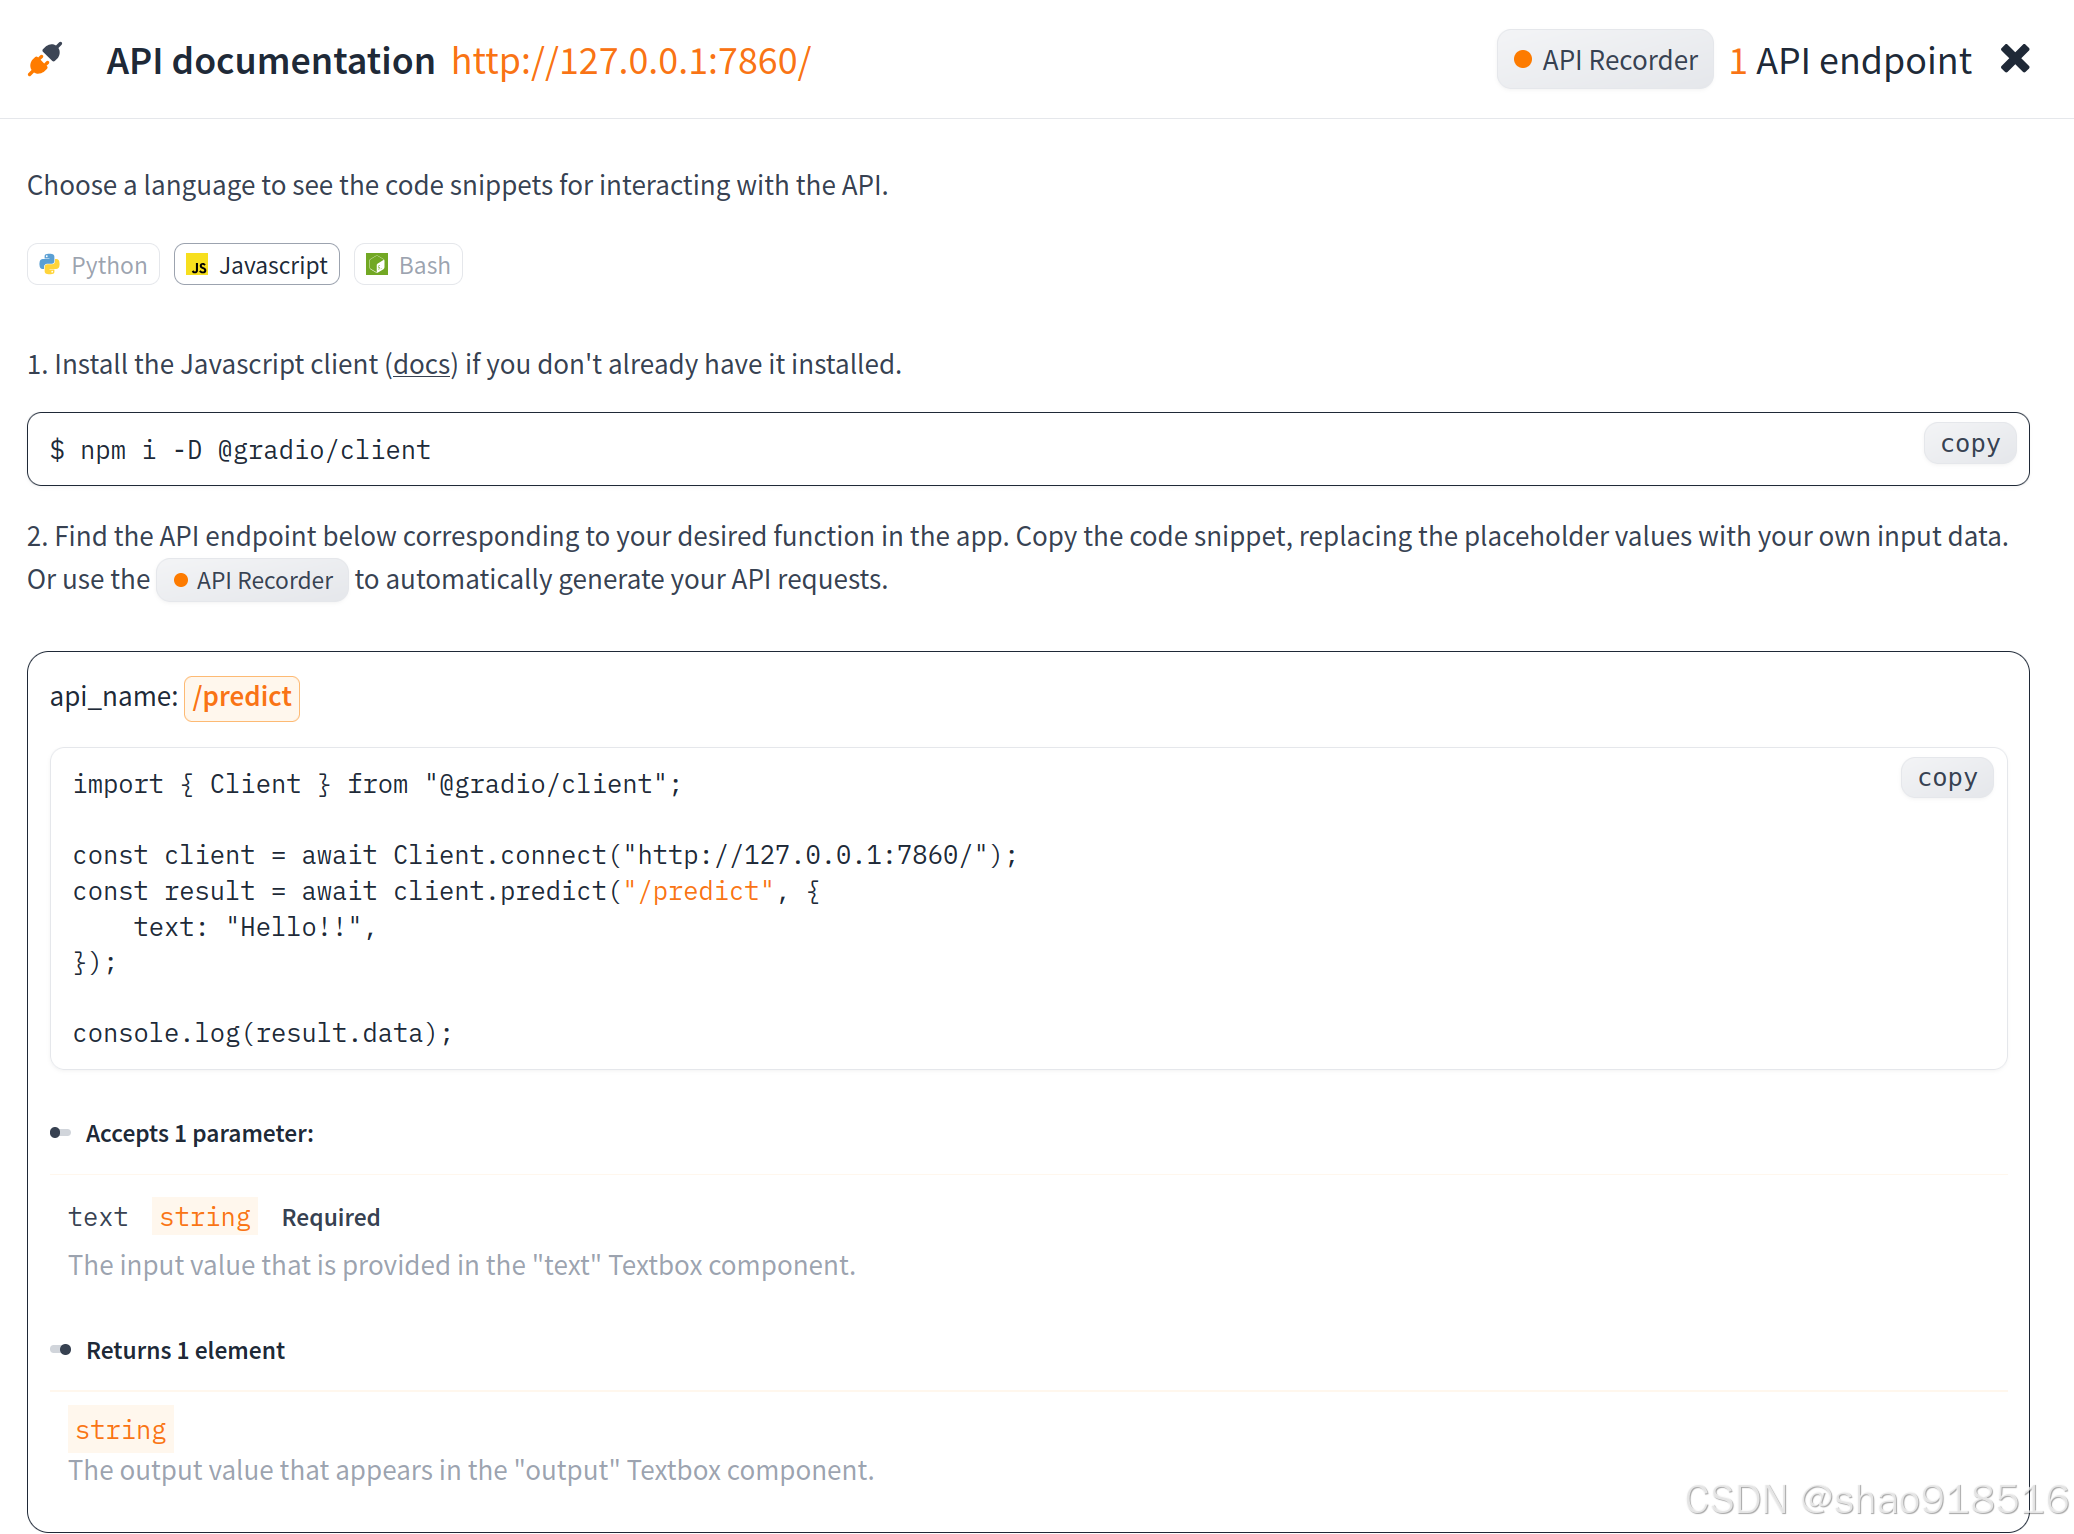Select the Bash language tab
This screenshot has height=1534, width=2074.
coord(408,265)
